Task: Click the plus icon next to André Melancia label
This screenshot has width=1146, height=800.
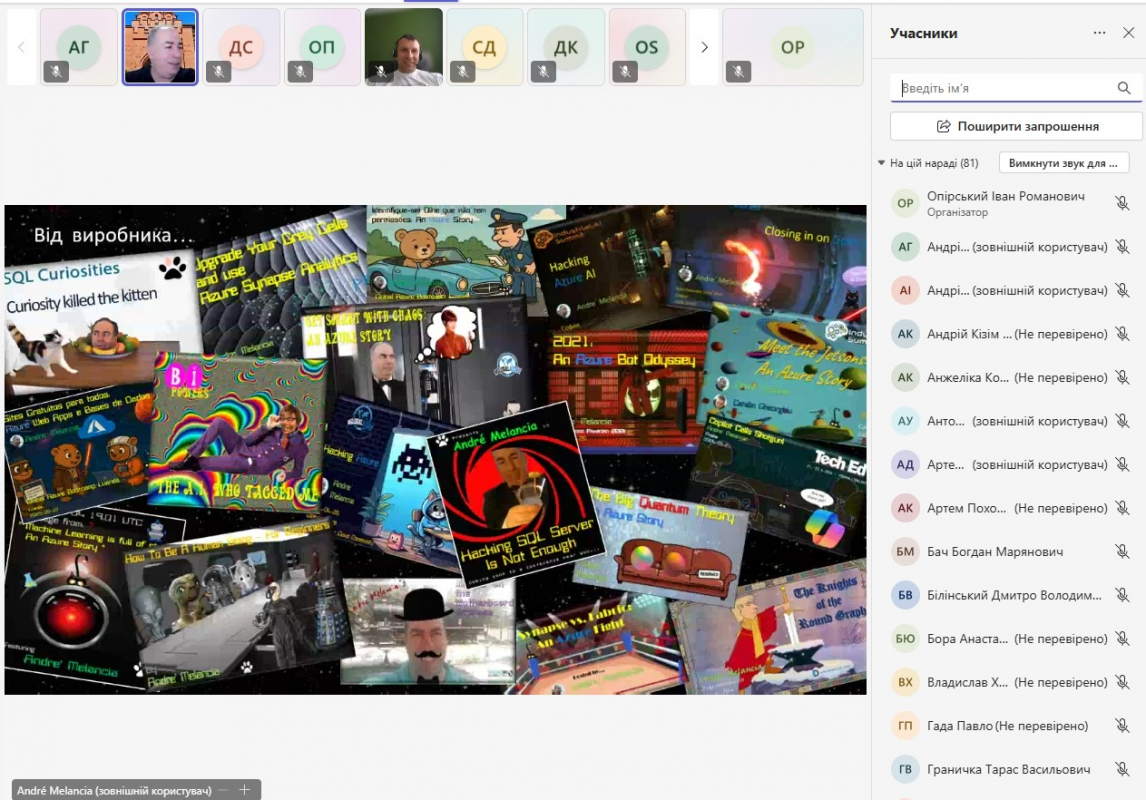Action: 244,790
